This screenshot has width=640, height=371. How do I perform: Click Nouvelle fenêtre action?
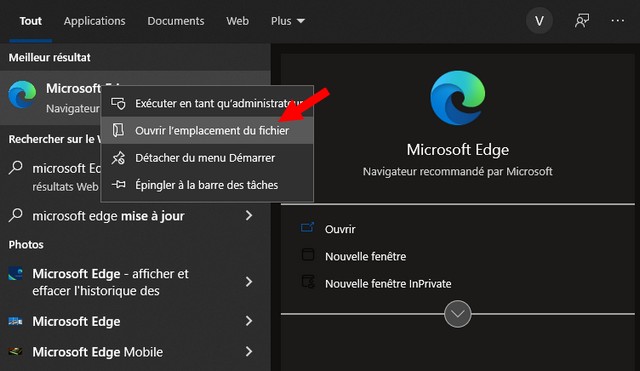point(365,257)
